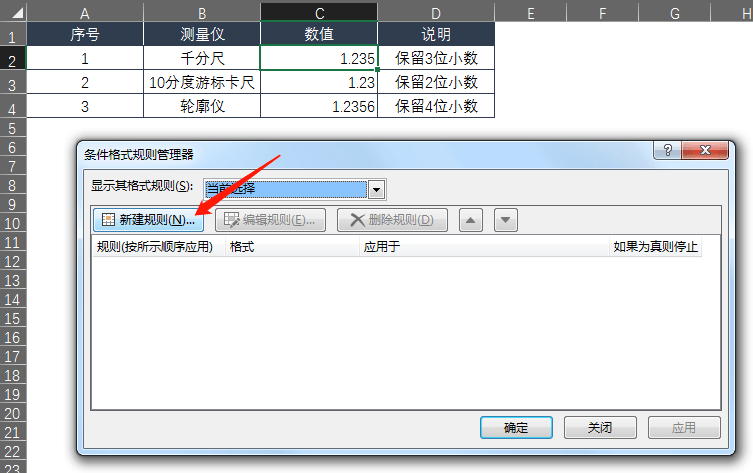Screen dimensions: 753x473
Task: Select row 3 header
Action: pos(13,83)
